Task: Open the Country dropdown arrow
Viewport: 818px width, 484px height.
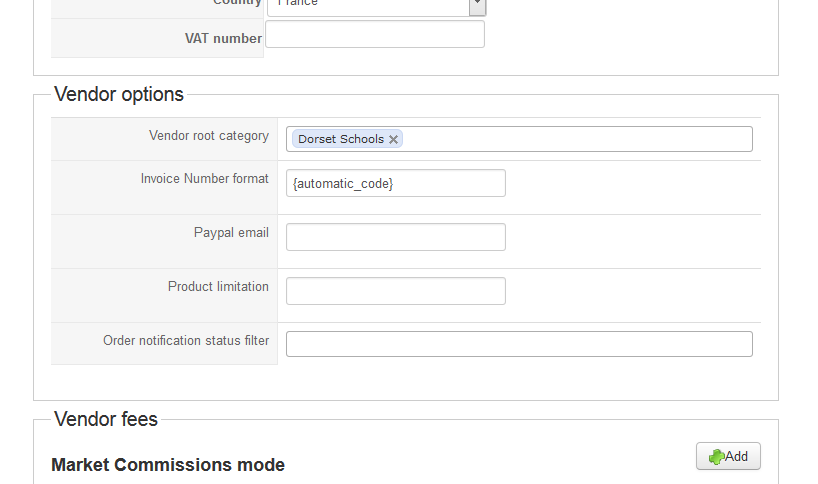Action: [x=477, y=5]
